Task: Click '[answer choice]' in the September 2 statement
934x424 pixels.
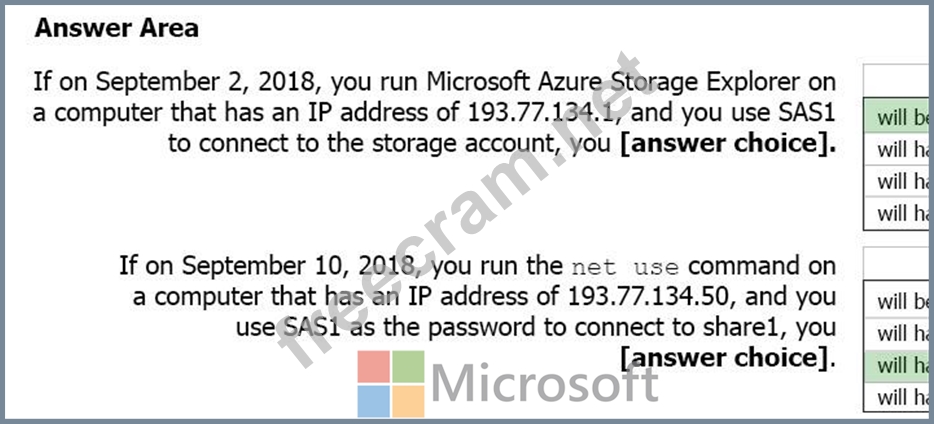Action: pyautogui.click(x=728, y=143)
